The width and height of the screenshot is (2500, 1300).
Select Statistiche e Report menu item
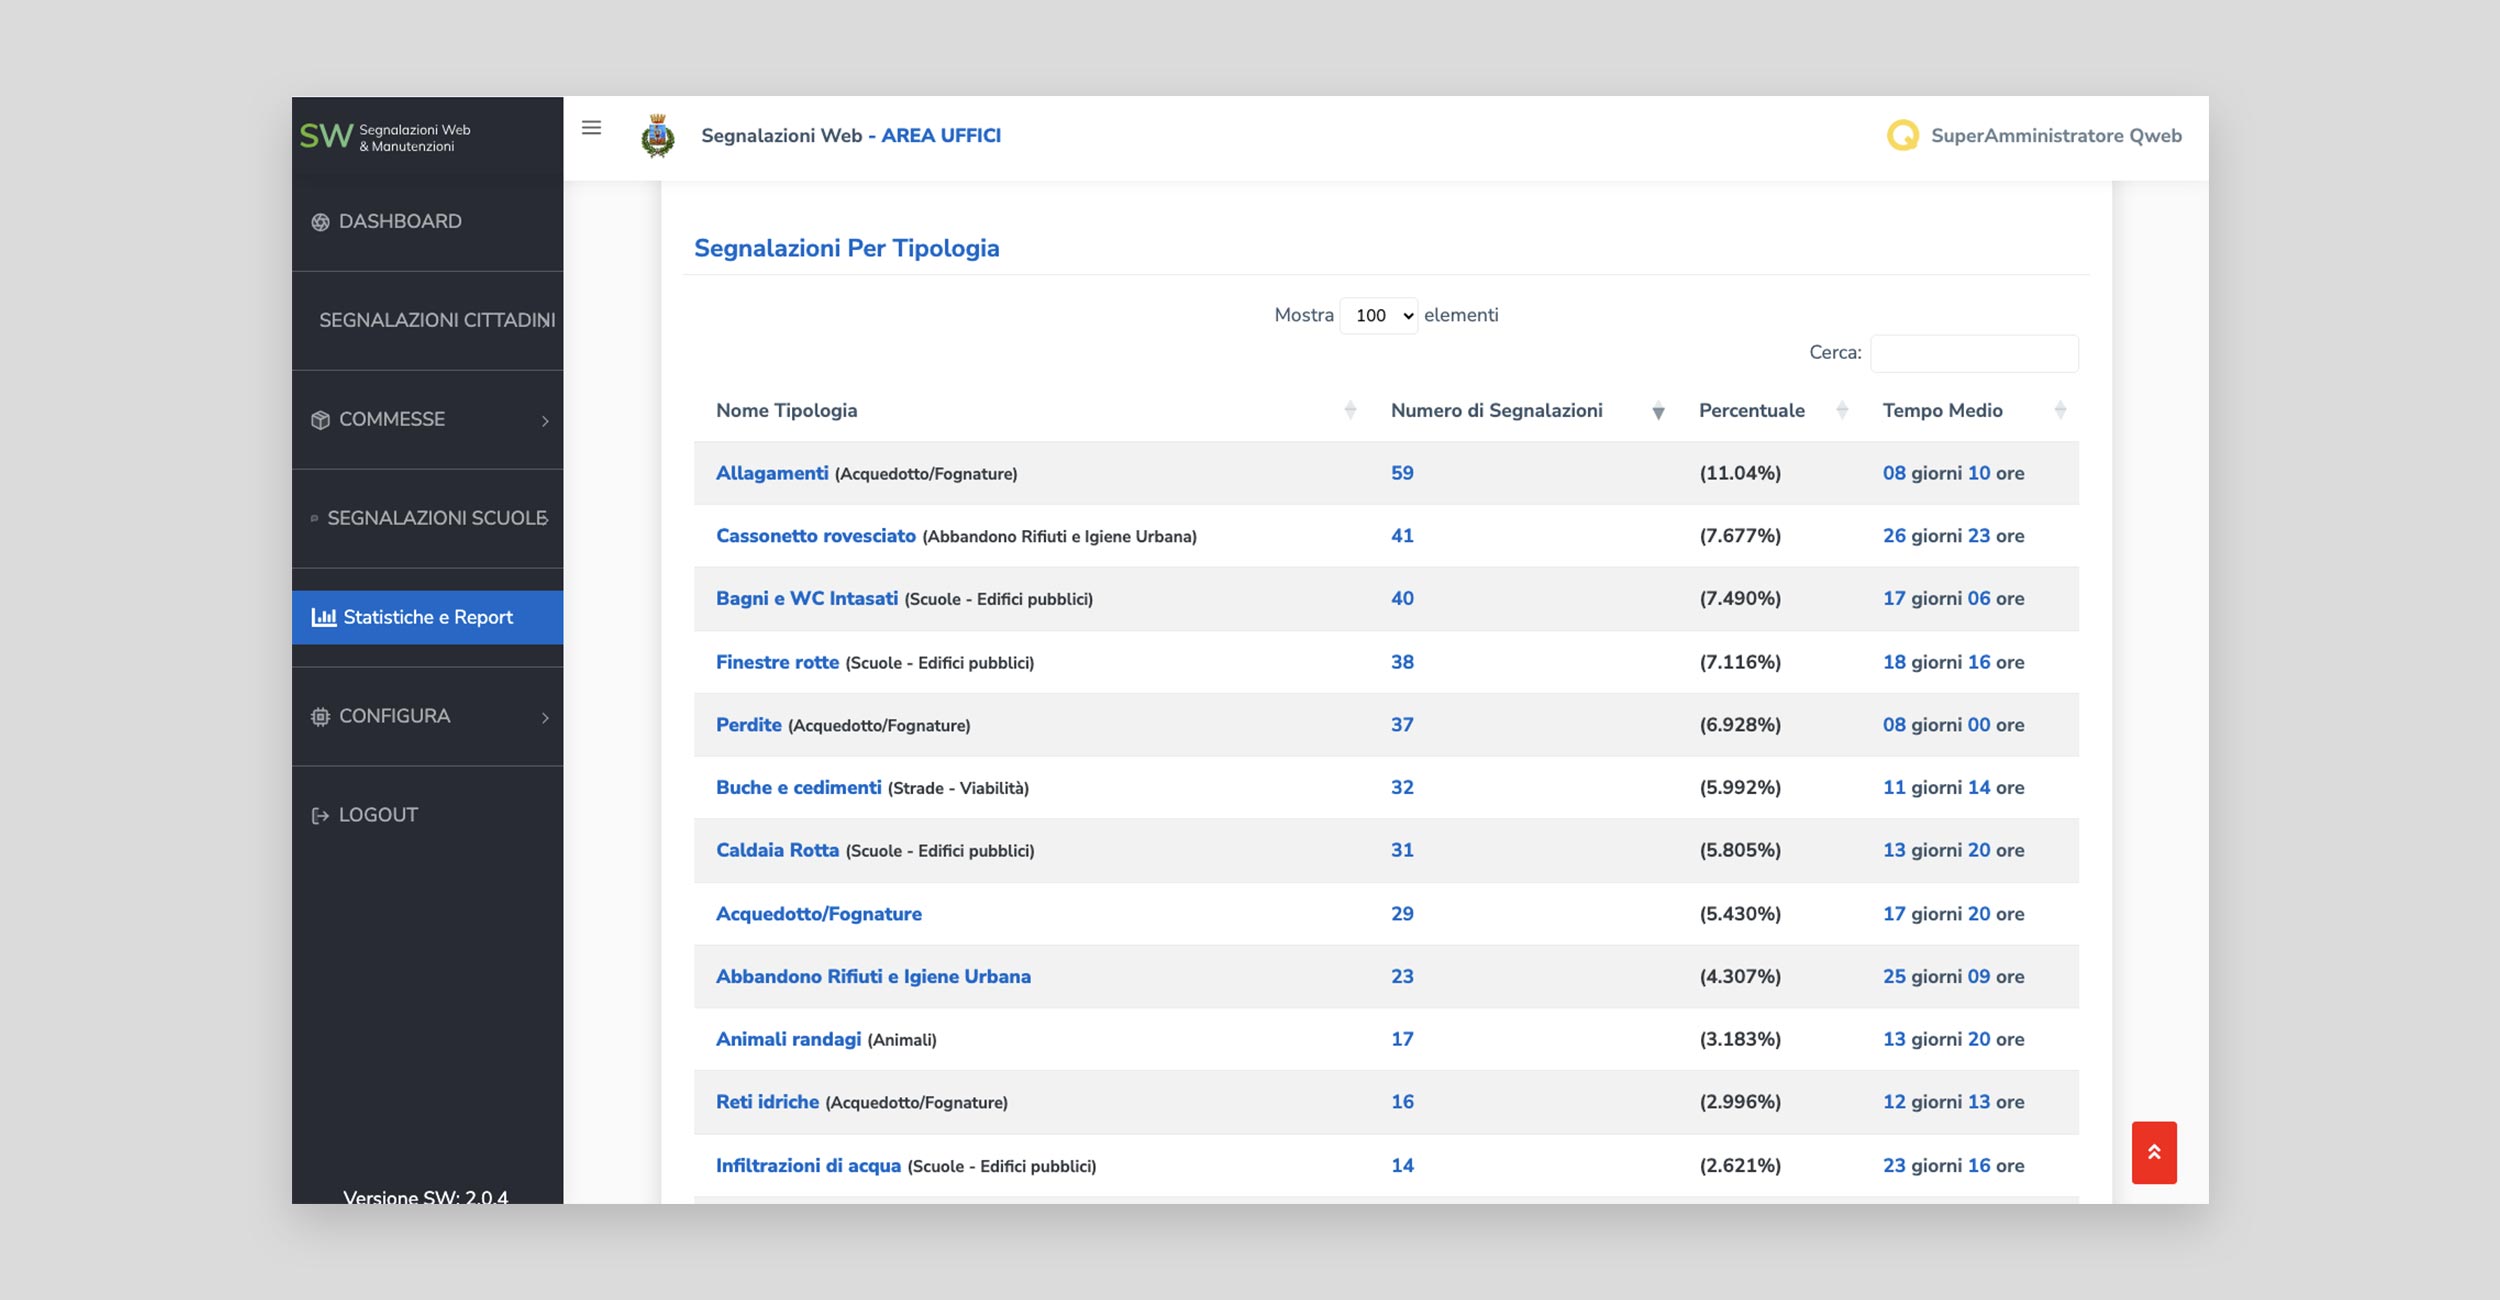tap(427, 617)
